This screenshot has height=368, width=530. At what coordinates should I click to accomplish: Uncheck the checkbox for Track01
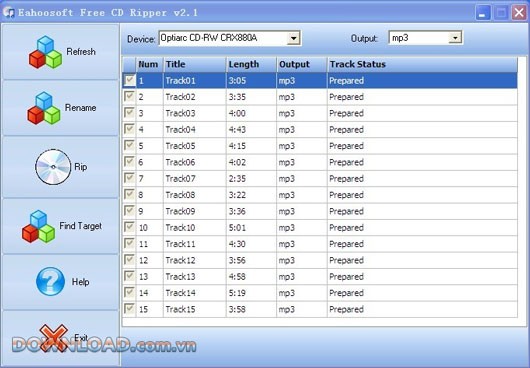pos(129,80)
